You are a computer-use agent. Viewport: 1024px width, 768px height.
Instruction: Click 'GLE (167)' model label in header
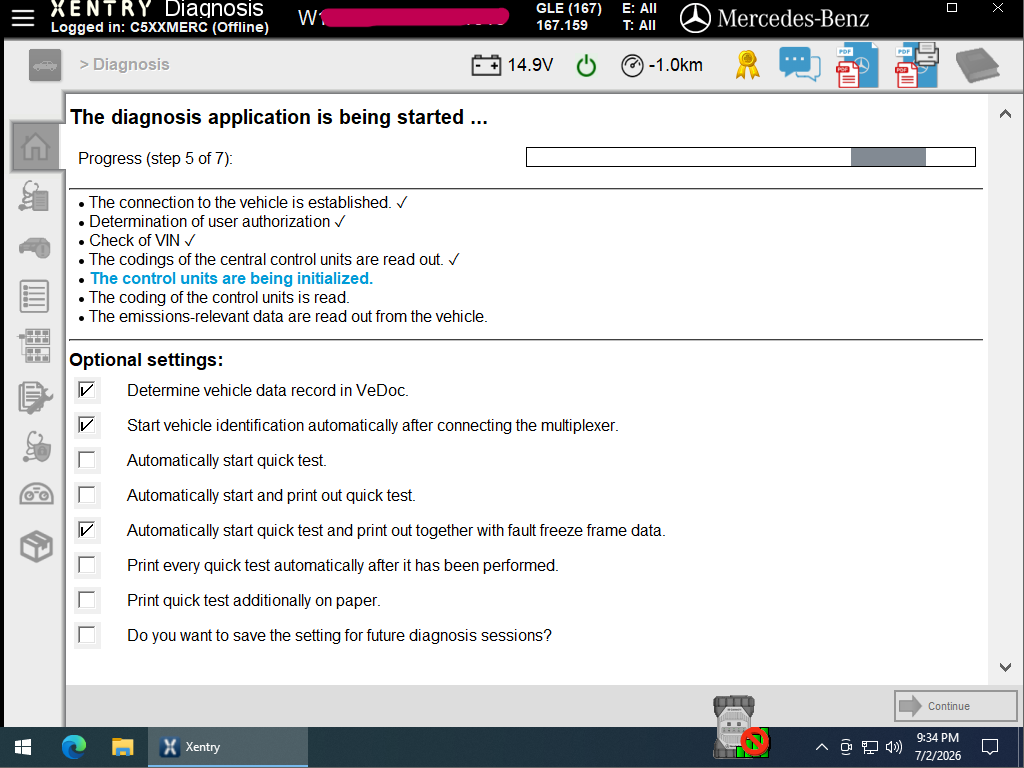click(x=569, y=8)
